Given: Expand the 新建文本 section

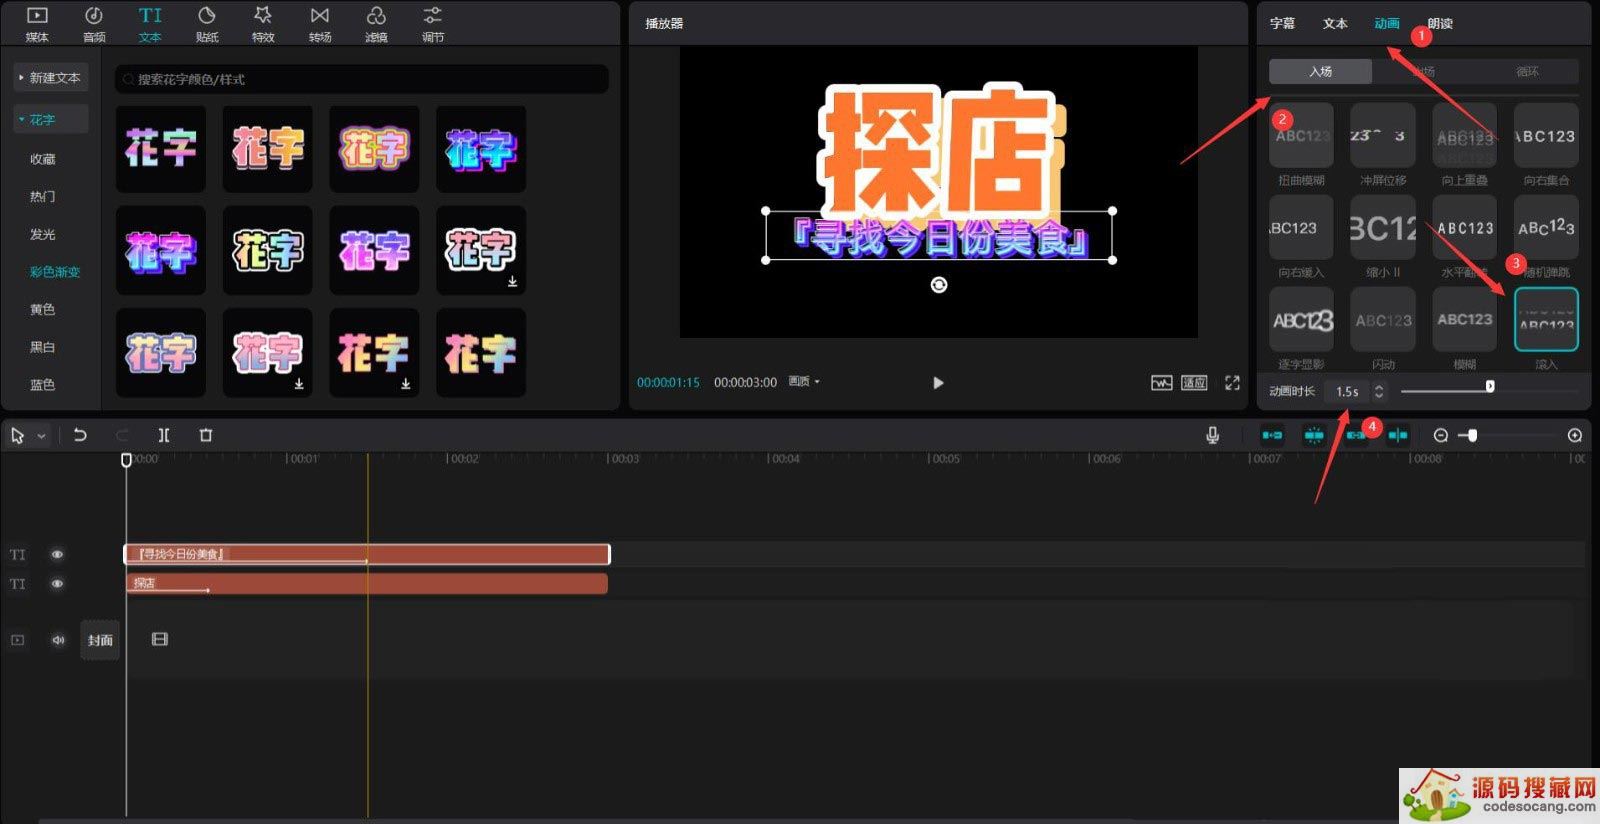Looking at the screenshot, I should pos(50,78).
